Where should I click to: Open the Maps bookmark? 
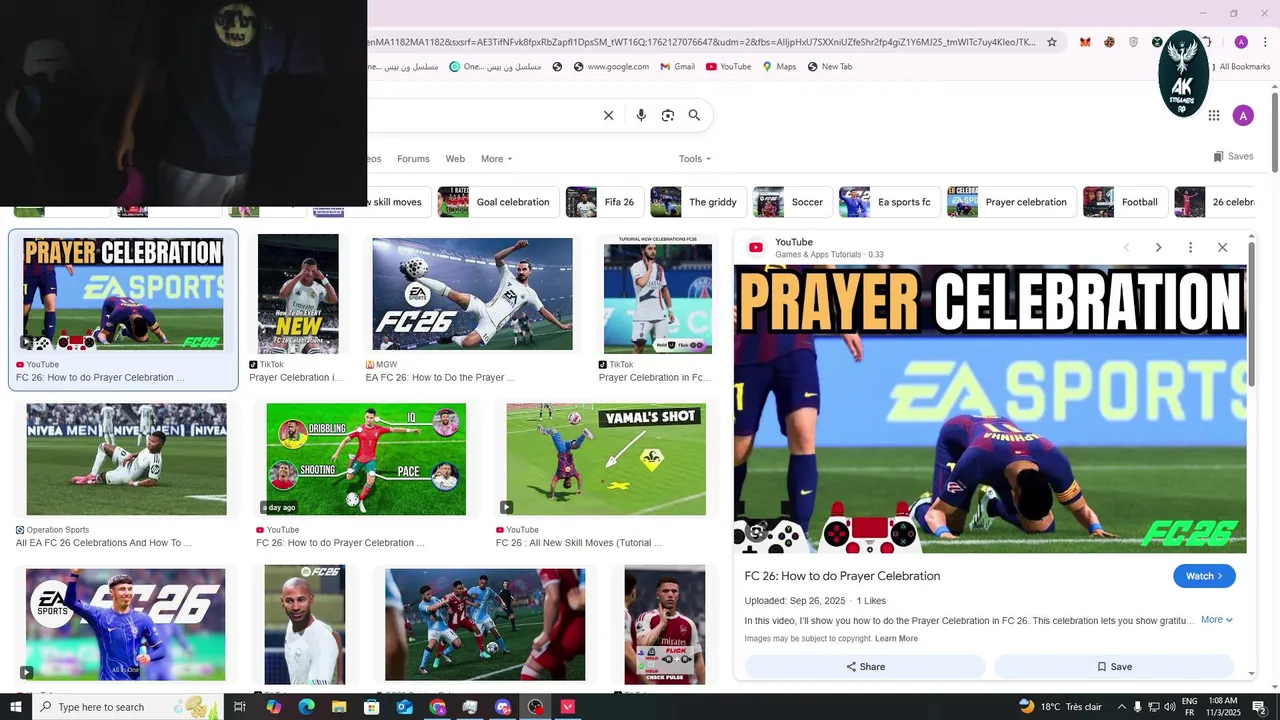(x=779, y=67)
